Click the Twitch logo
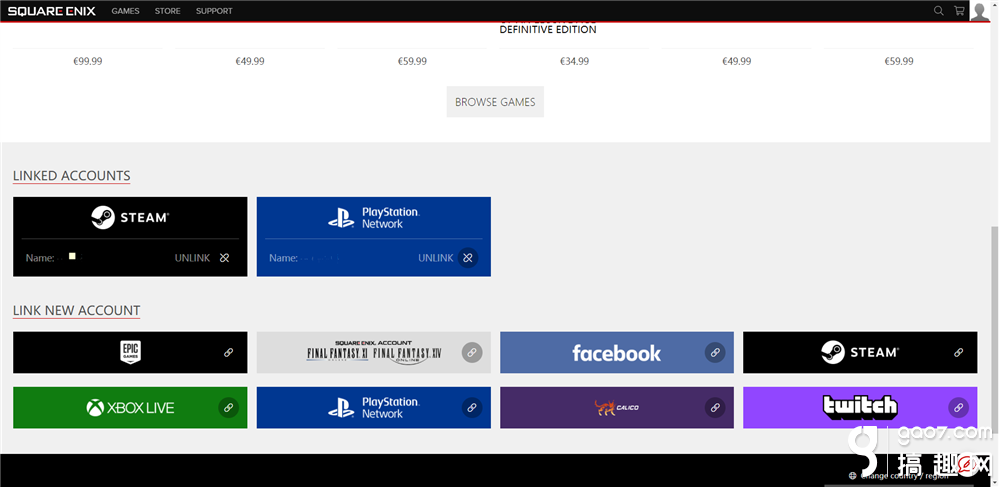 point(859,407)
